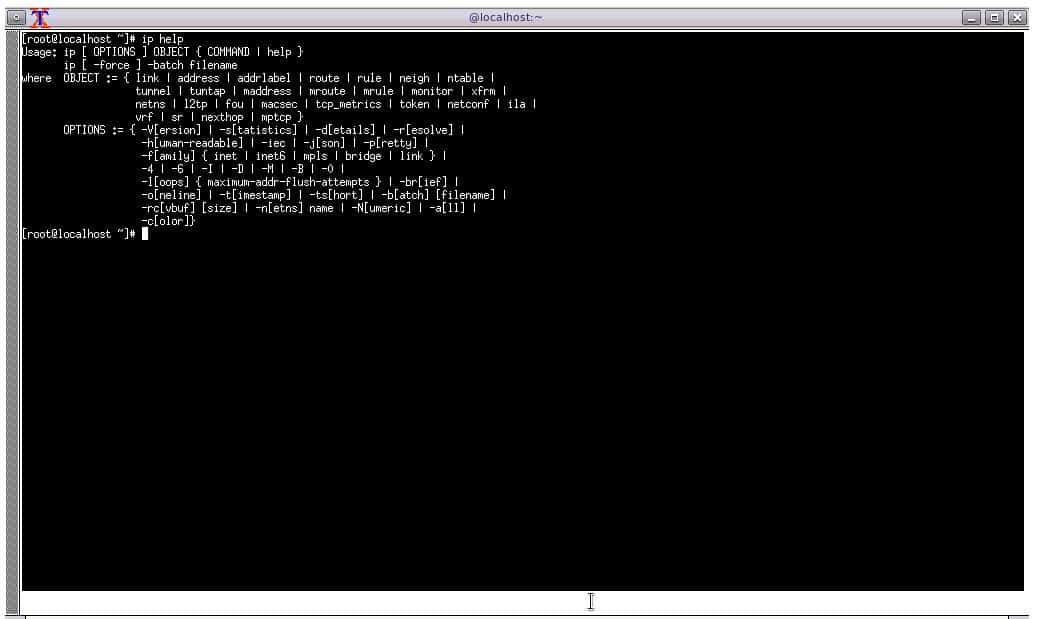Click the word 'mptcp' in the output

(x=276, y=117)
